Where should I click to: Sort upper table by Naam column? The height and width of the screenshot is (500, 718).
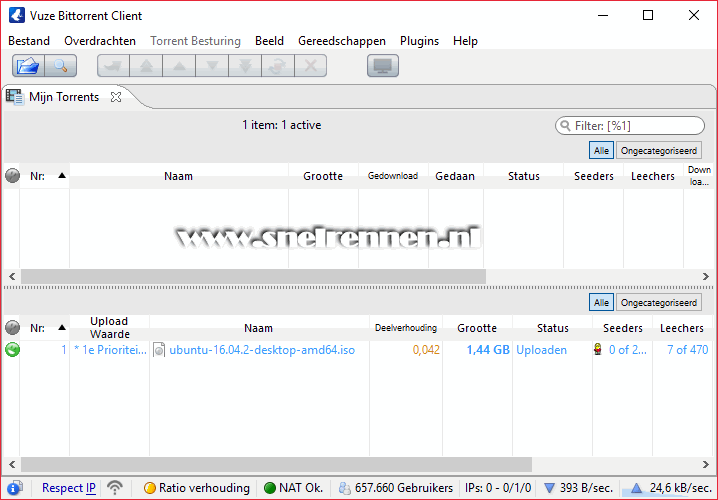(x=179, y=176)
